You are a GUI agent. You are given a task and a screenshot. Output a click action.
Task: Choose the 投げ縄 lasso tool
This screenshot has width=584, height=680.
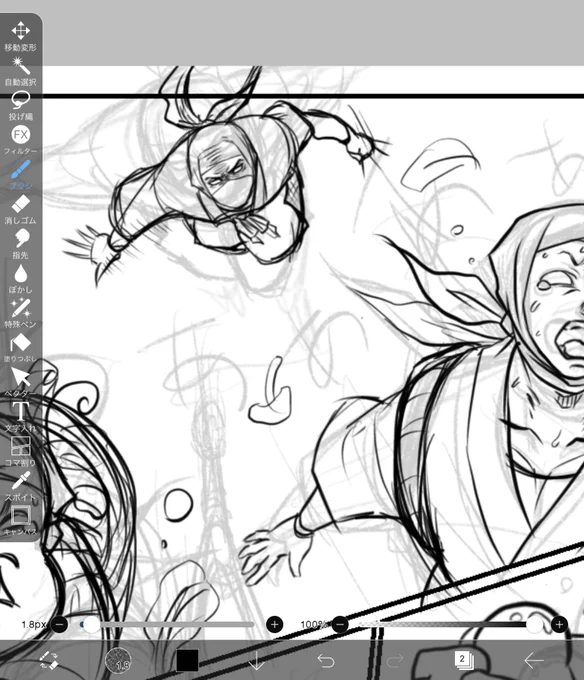click(20, 105)
